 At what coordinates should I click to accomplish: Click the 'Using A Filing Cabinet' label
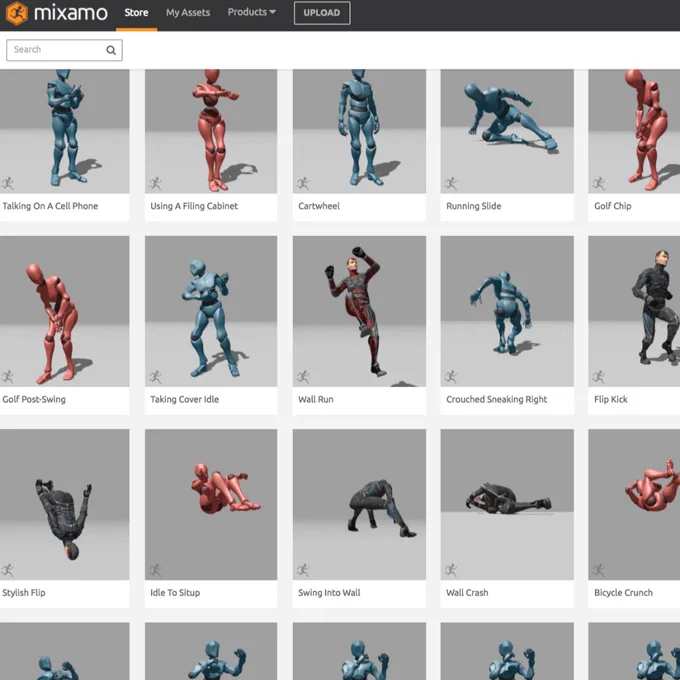(194, 206)
